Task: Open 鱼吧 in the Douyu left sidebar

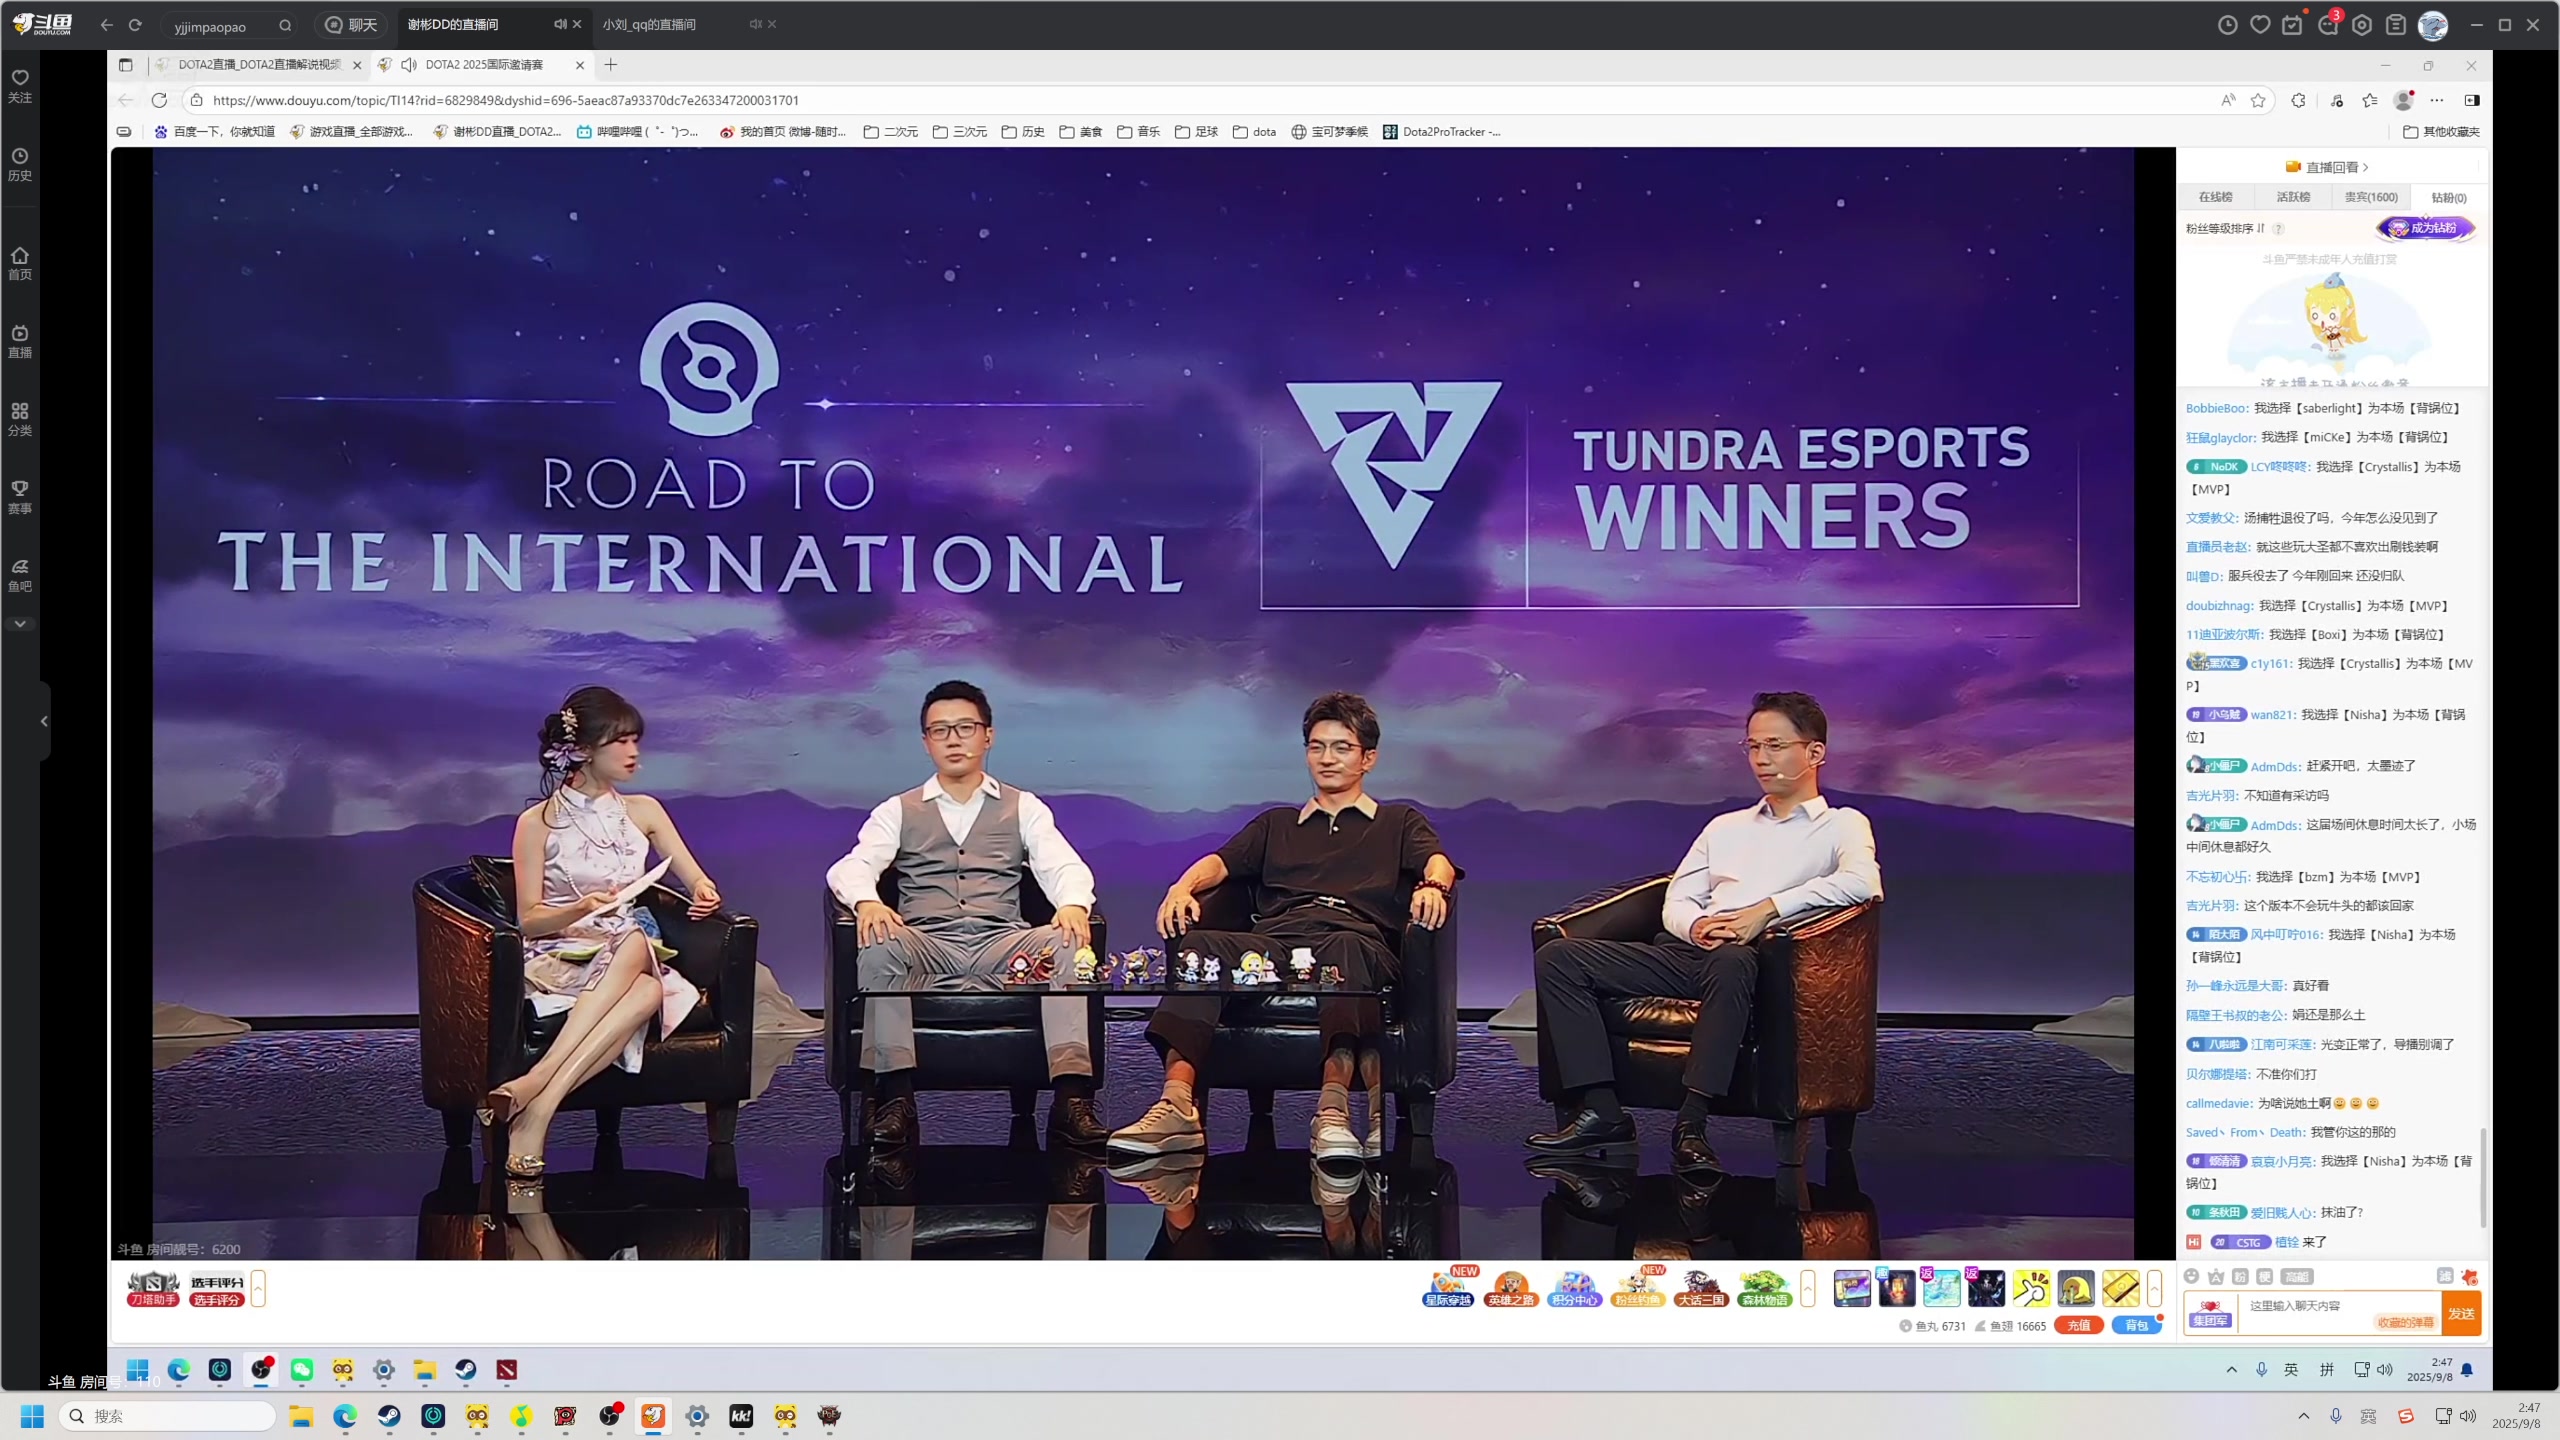Action: pos(20,575)
